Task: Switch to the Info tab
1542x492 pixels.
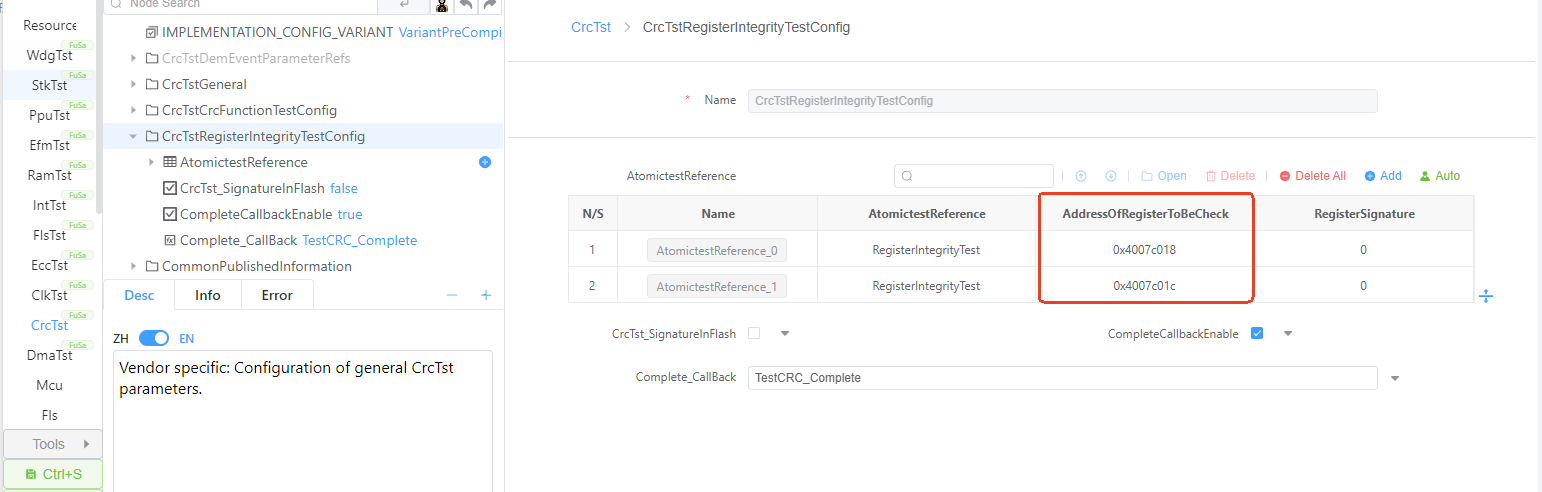Action: pos(208,295)
